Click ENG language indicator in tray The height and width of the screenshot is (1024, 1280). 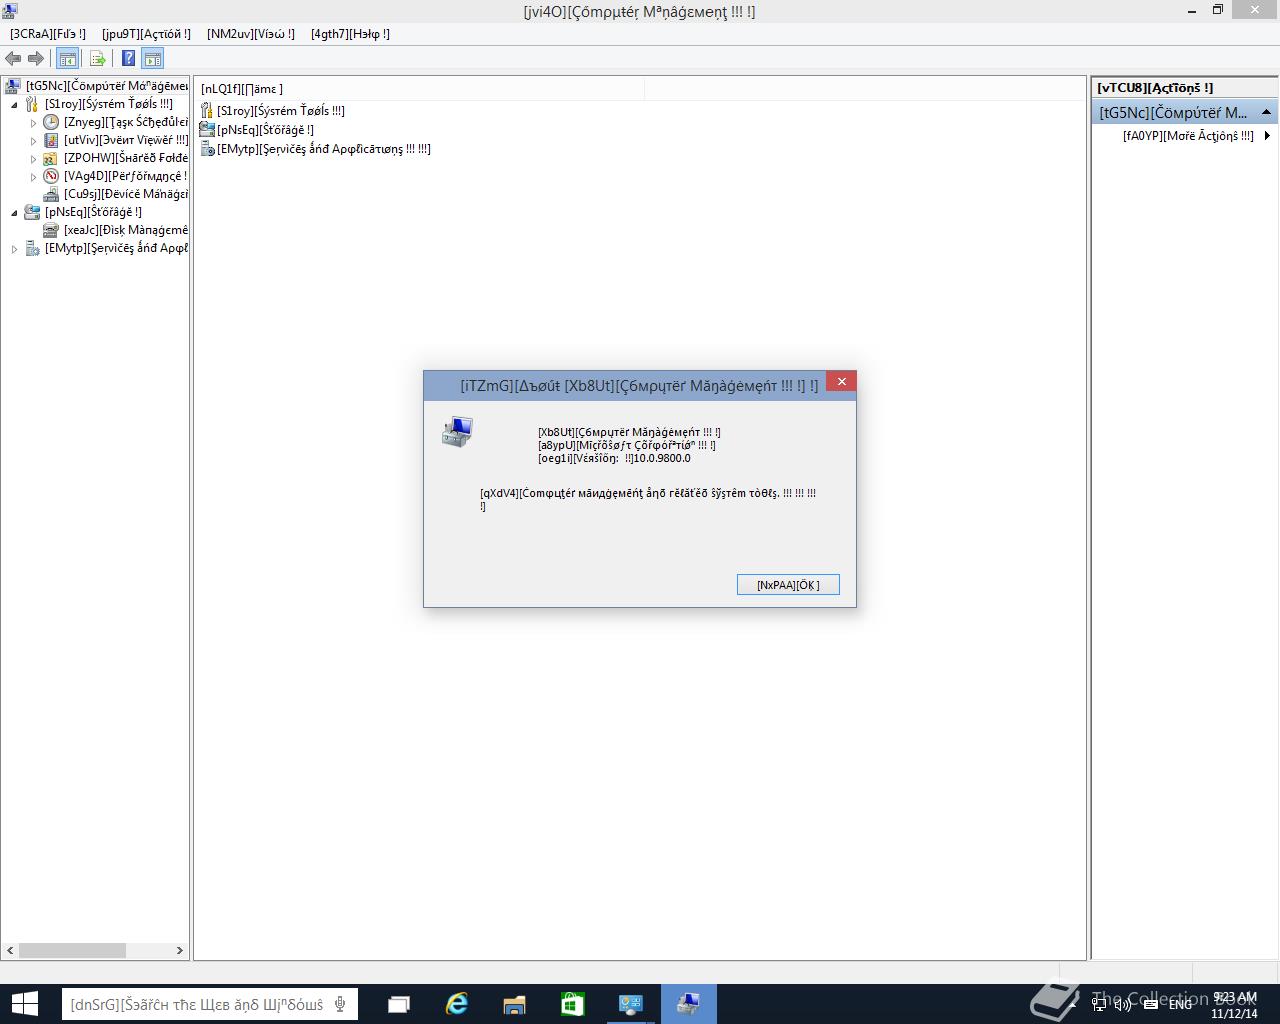1180,1004
